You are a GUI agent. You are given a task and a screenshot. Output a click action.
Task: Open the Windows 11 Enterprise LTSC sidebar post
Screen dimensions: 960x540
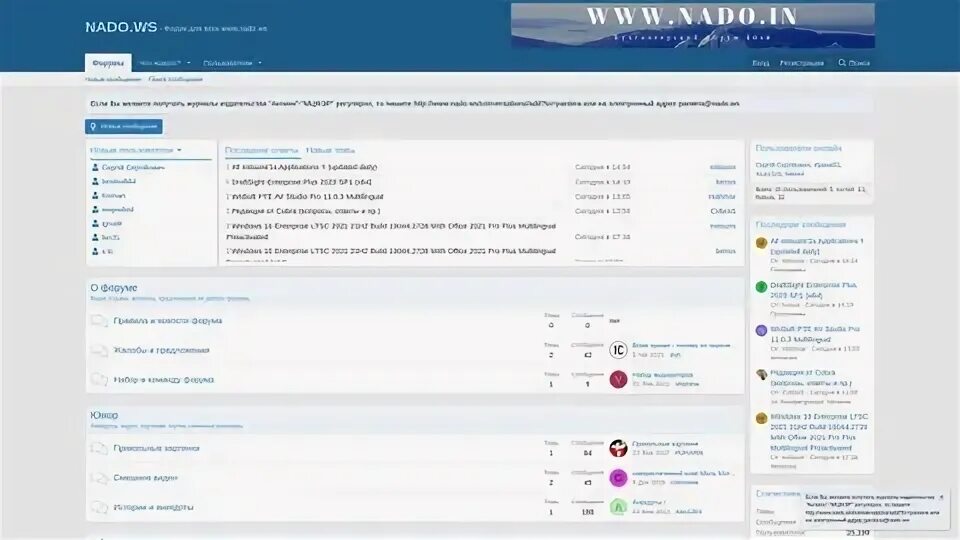tap(819, 432)
